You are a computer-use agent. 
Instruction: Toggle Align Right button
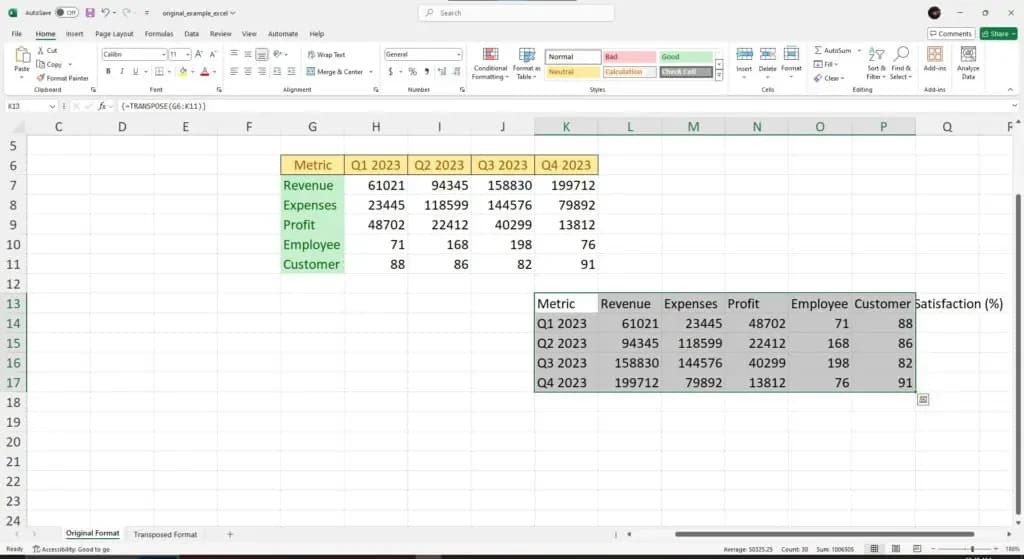[x=262, y=71]
